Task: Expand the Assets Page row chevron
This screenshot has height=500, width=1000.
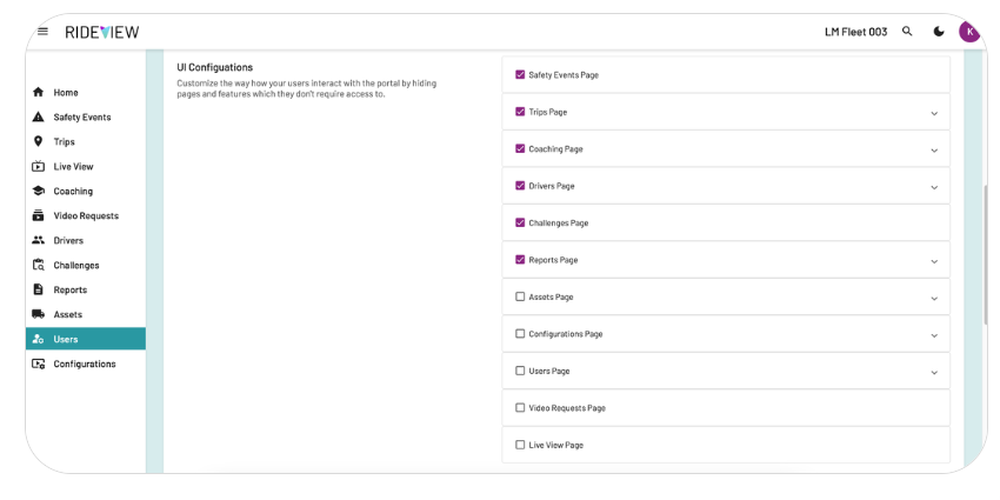Action: [x=934, y=298]
